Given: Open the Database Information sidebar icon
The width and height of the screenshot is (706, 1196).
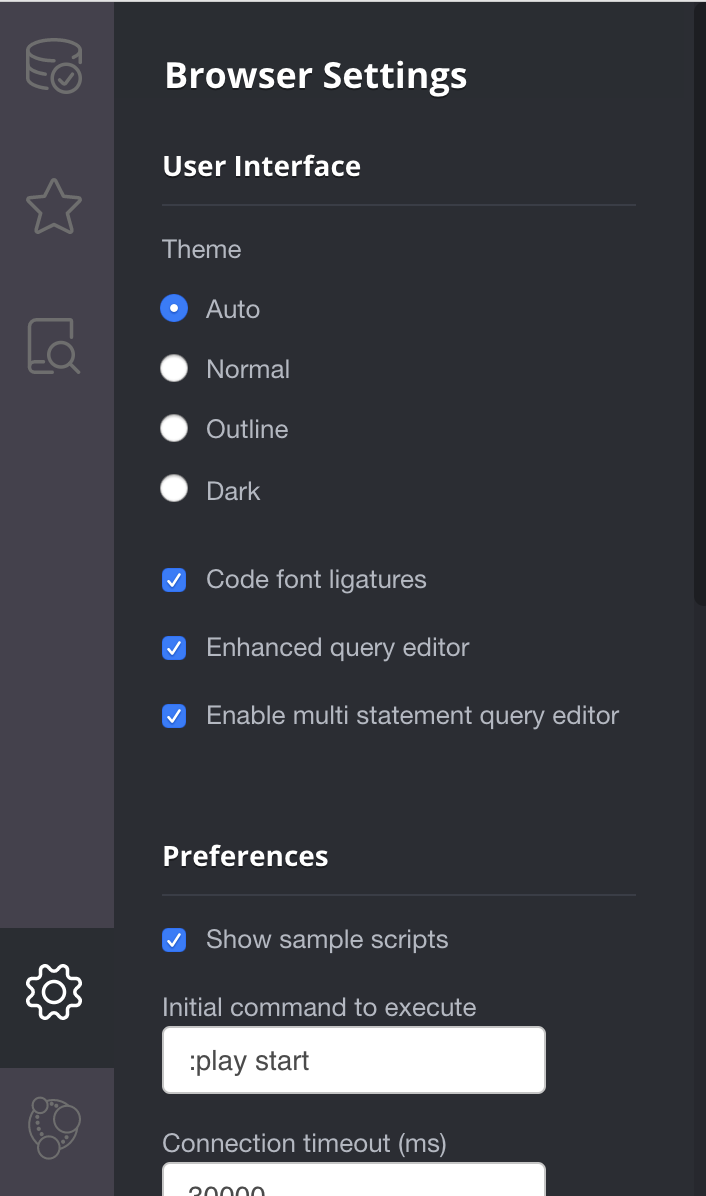Looking at the screenshot, I should pos(54,66).
